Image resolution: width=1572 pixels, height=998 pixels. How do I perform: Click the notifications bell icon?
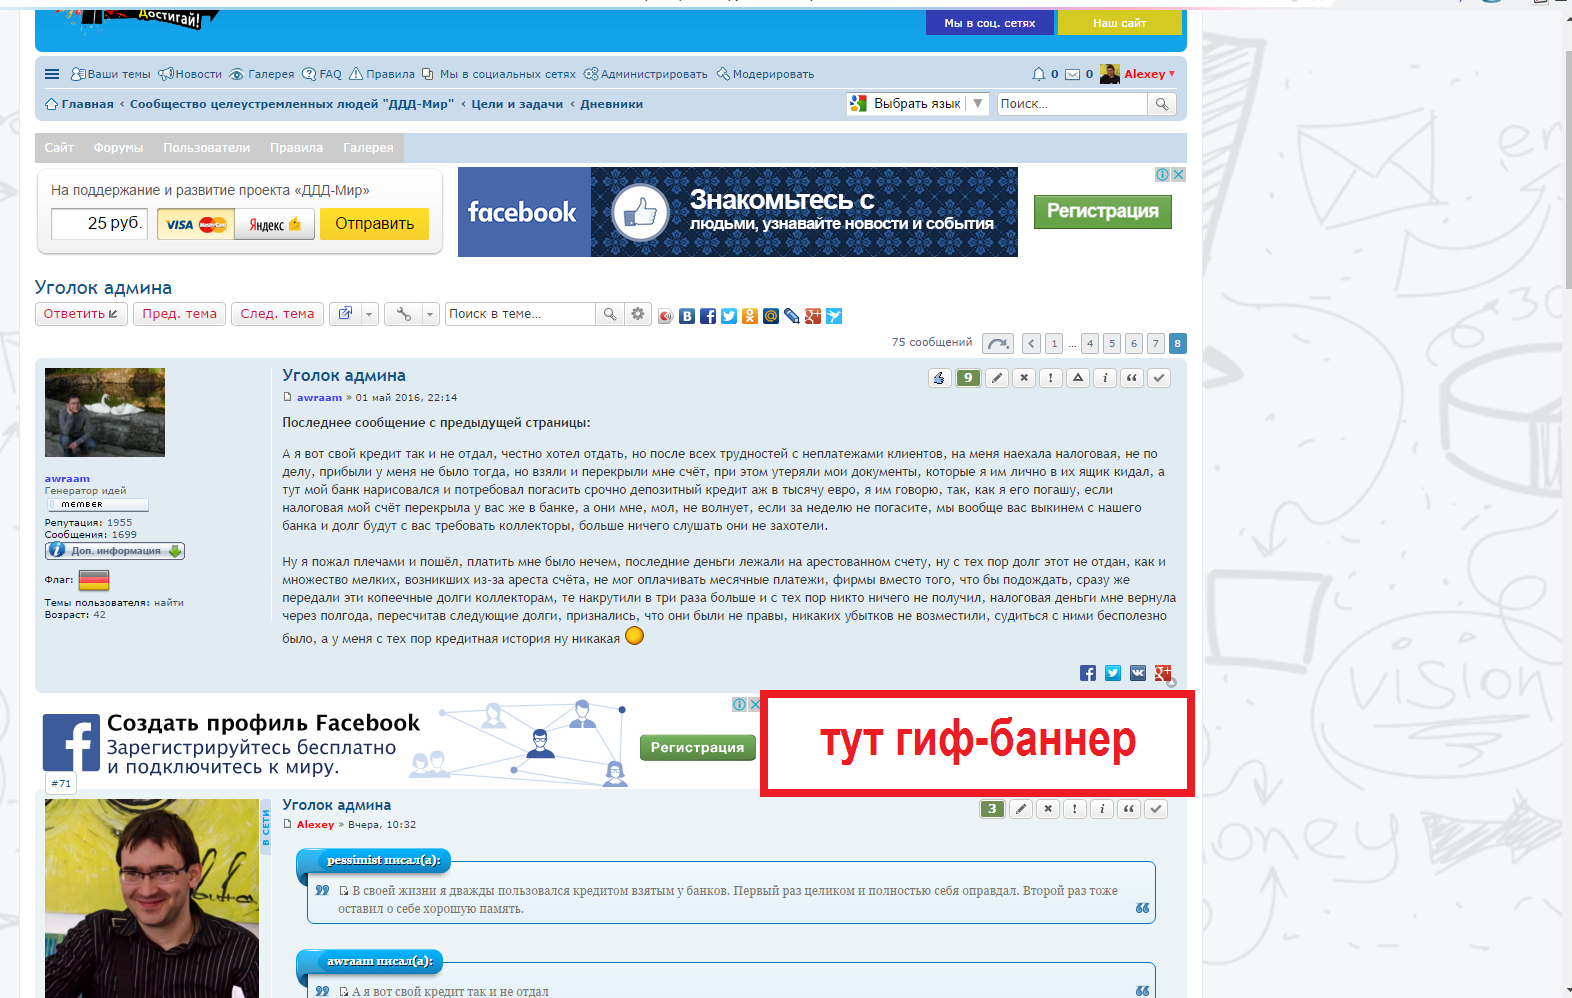pos(1038,74)
